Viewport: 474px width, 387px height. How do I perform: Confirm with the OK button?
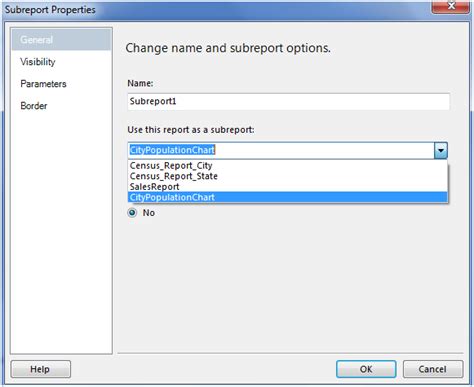366,369
